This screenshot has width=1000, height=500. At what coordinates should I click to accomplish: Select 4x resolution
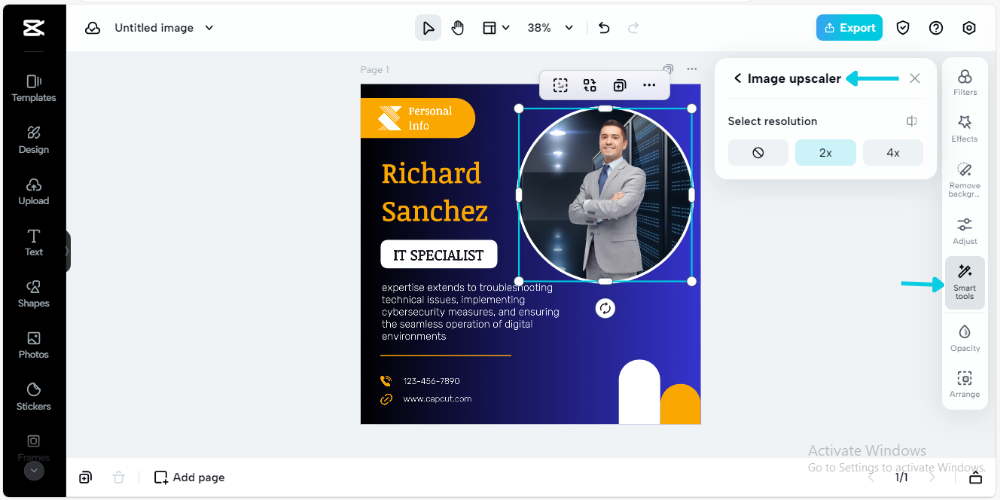click(893, 153)
